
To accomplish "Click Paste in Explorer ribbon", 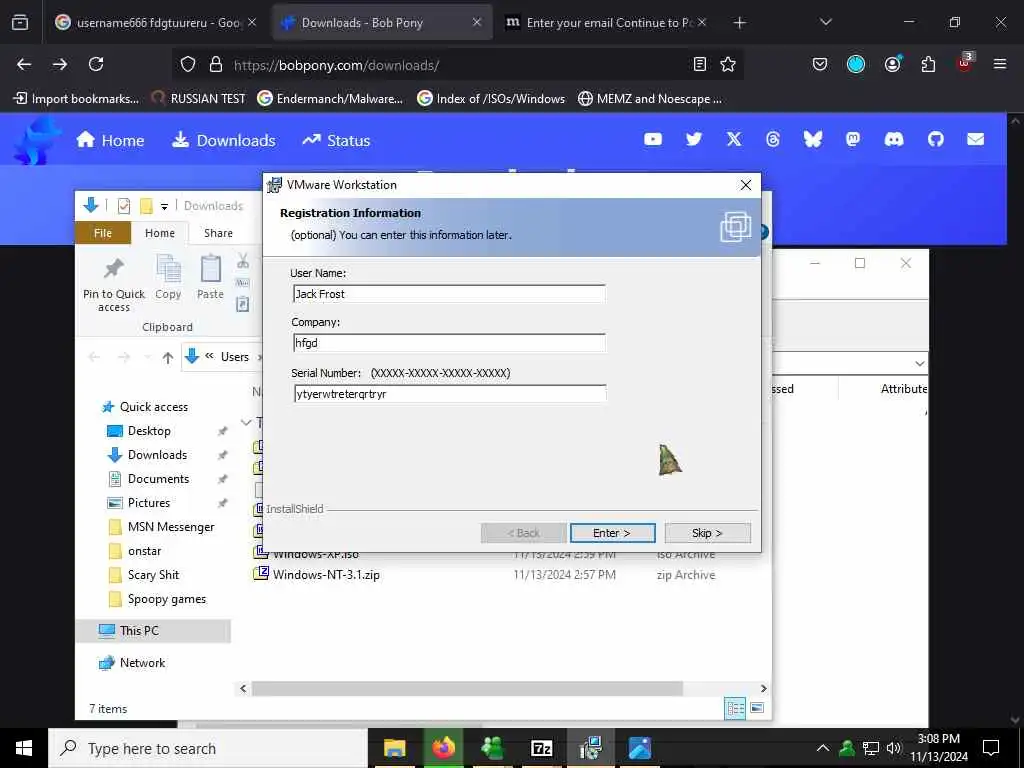I will pos(210,278).
